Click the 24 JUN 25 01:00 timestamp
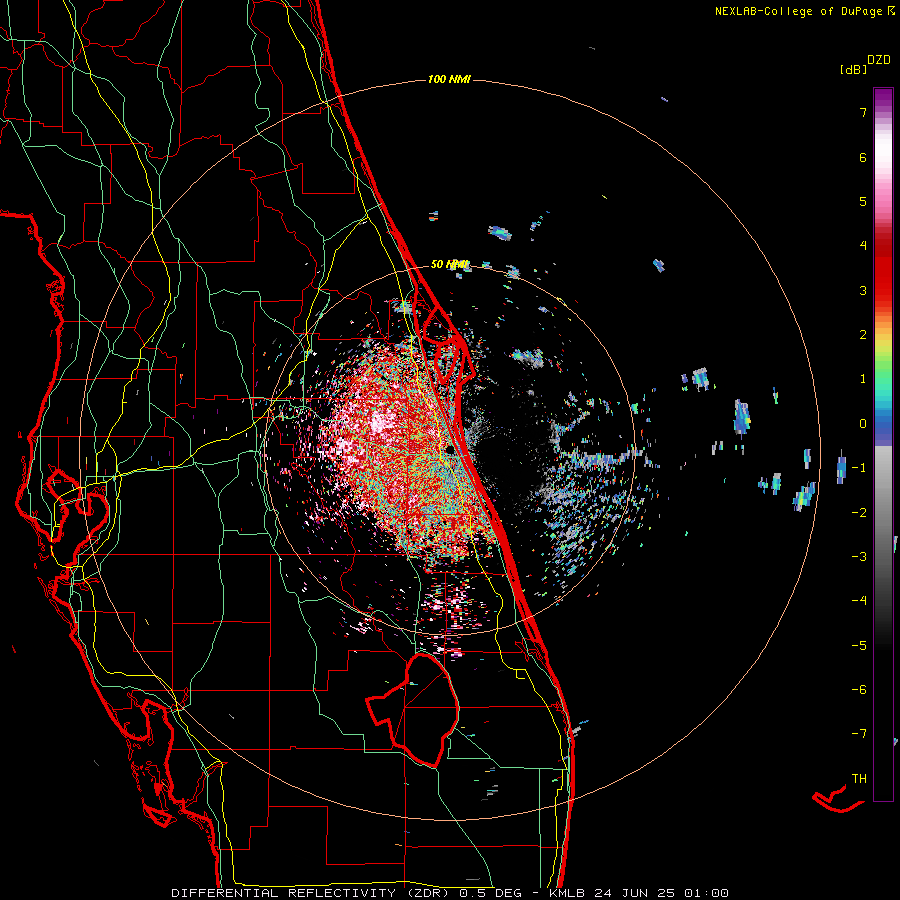The height and width of the screenshot is (900, 900). [661, 893]
